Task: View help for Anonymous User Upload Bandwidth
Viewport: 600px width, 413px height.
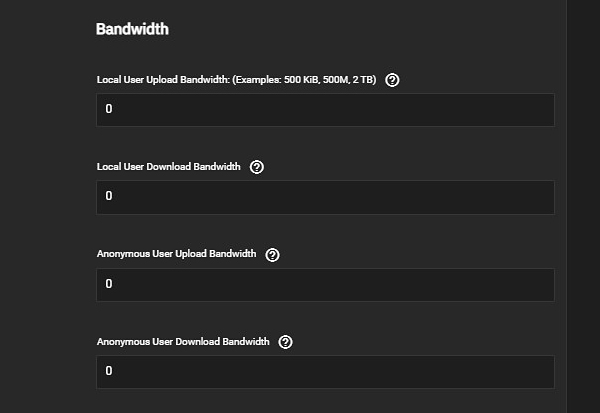Action: [273, 255]
